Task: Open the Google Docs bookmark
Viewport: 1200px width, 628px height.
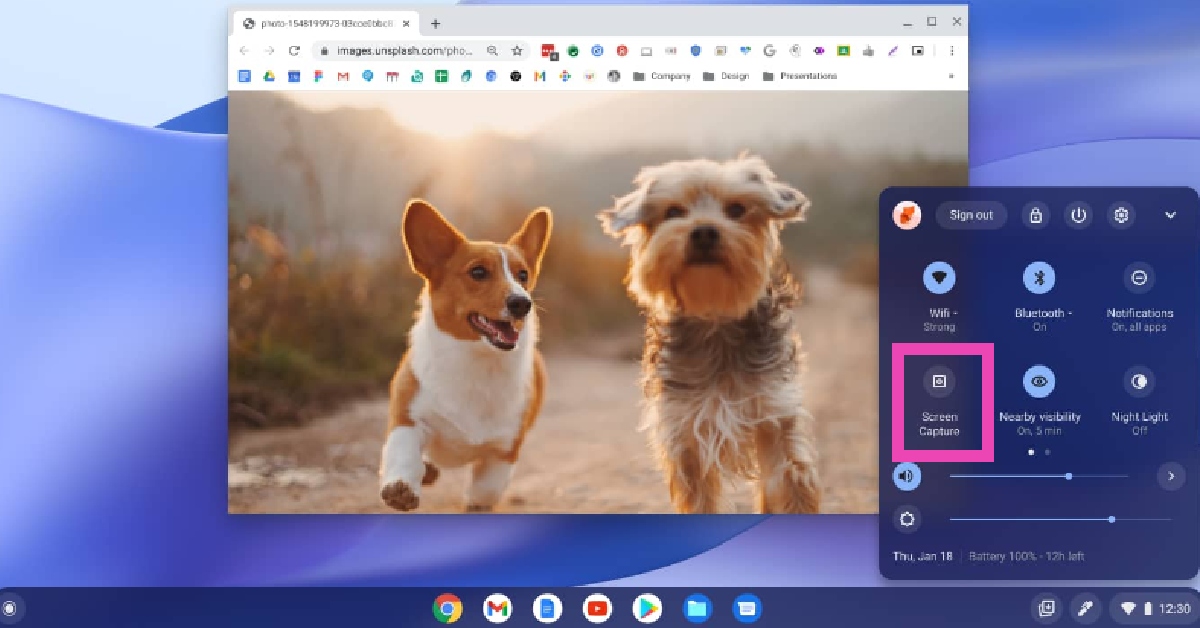Action: tap(244, 76)
